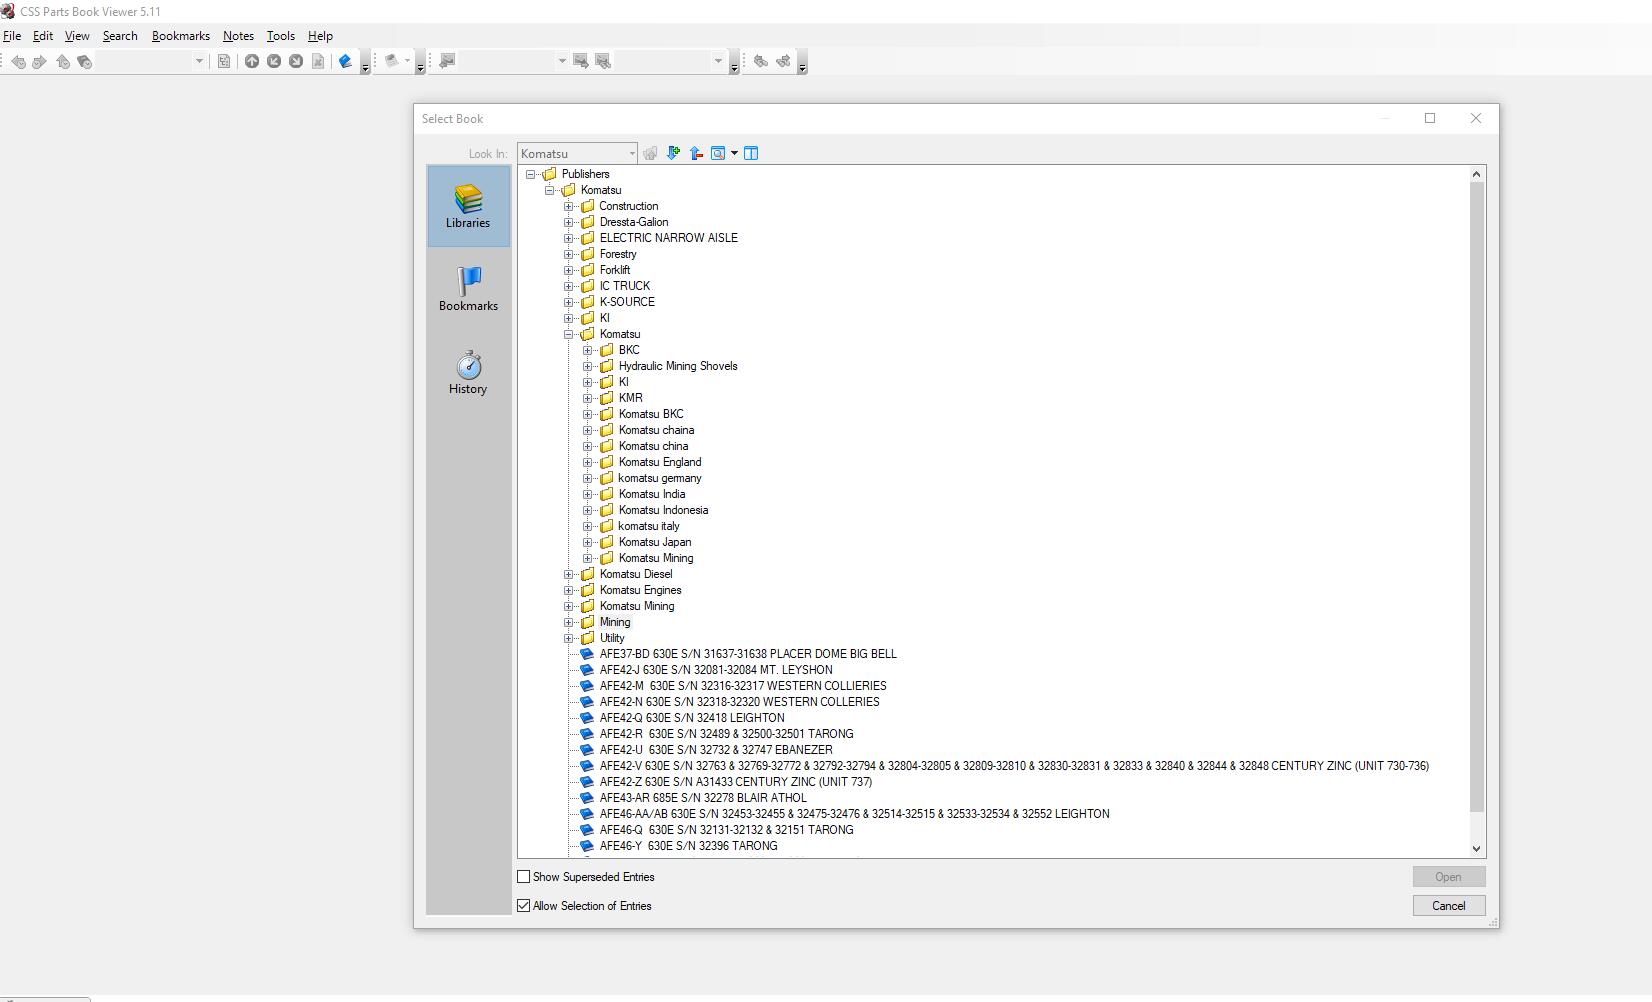The width and height of the screenshot is (1652, 1002).
Task: Expand the Dressta-Galion folder node
Action: [x=568, y=222]
